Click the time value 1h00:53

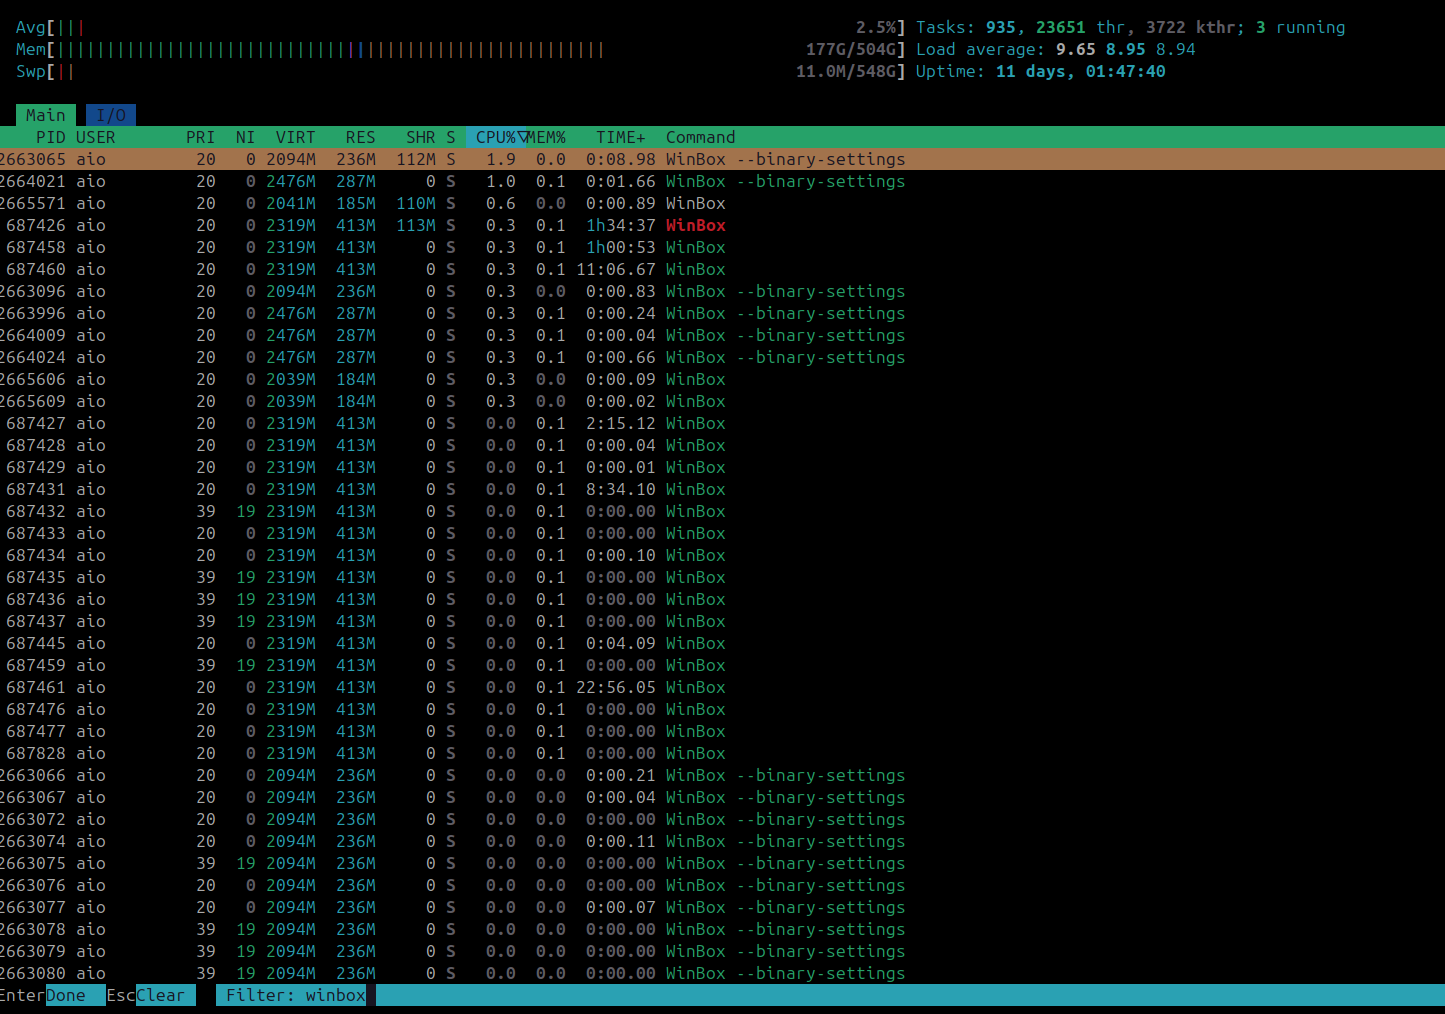pos(621,247)
